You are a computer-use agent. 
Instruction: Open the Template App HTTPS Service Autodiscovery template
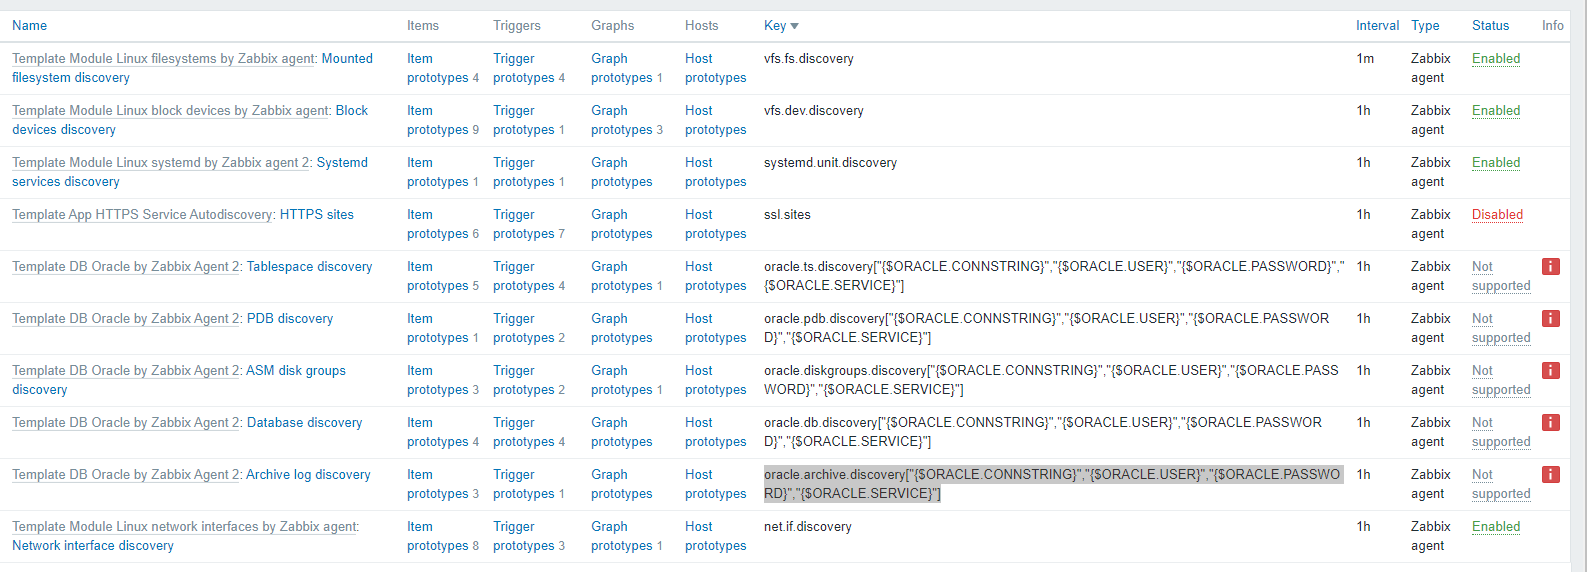click(x=142, y=215)
